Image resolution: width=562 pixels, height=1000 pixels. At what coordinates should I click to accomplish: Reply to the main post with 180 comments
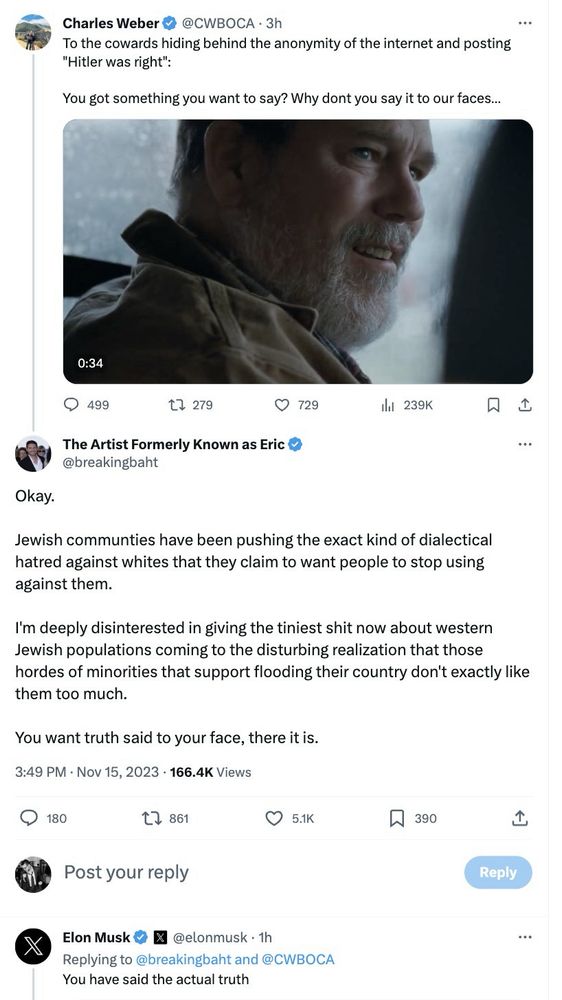coord(43,818)
